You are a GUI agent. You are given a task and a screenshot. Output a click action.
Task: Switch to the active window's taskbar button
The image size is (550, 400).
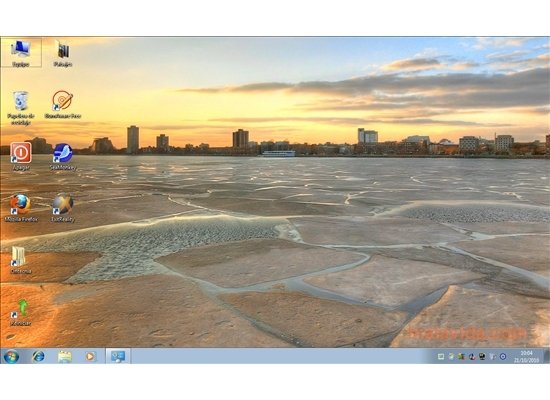118,356
